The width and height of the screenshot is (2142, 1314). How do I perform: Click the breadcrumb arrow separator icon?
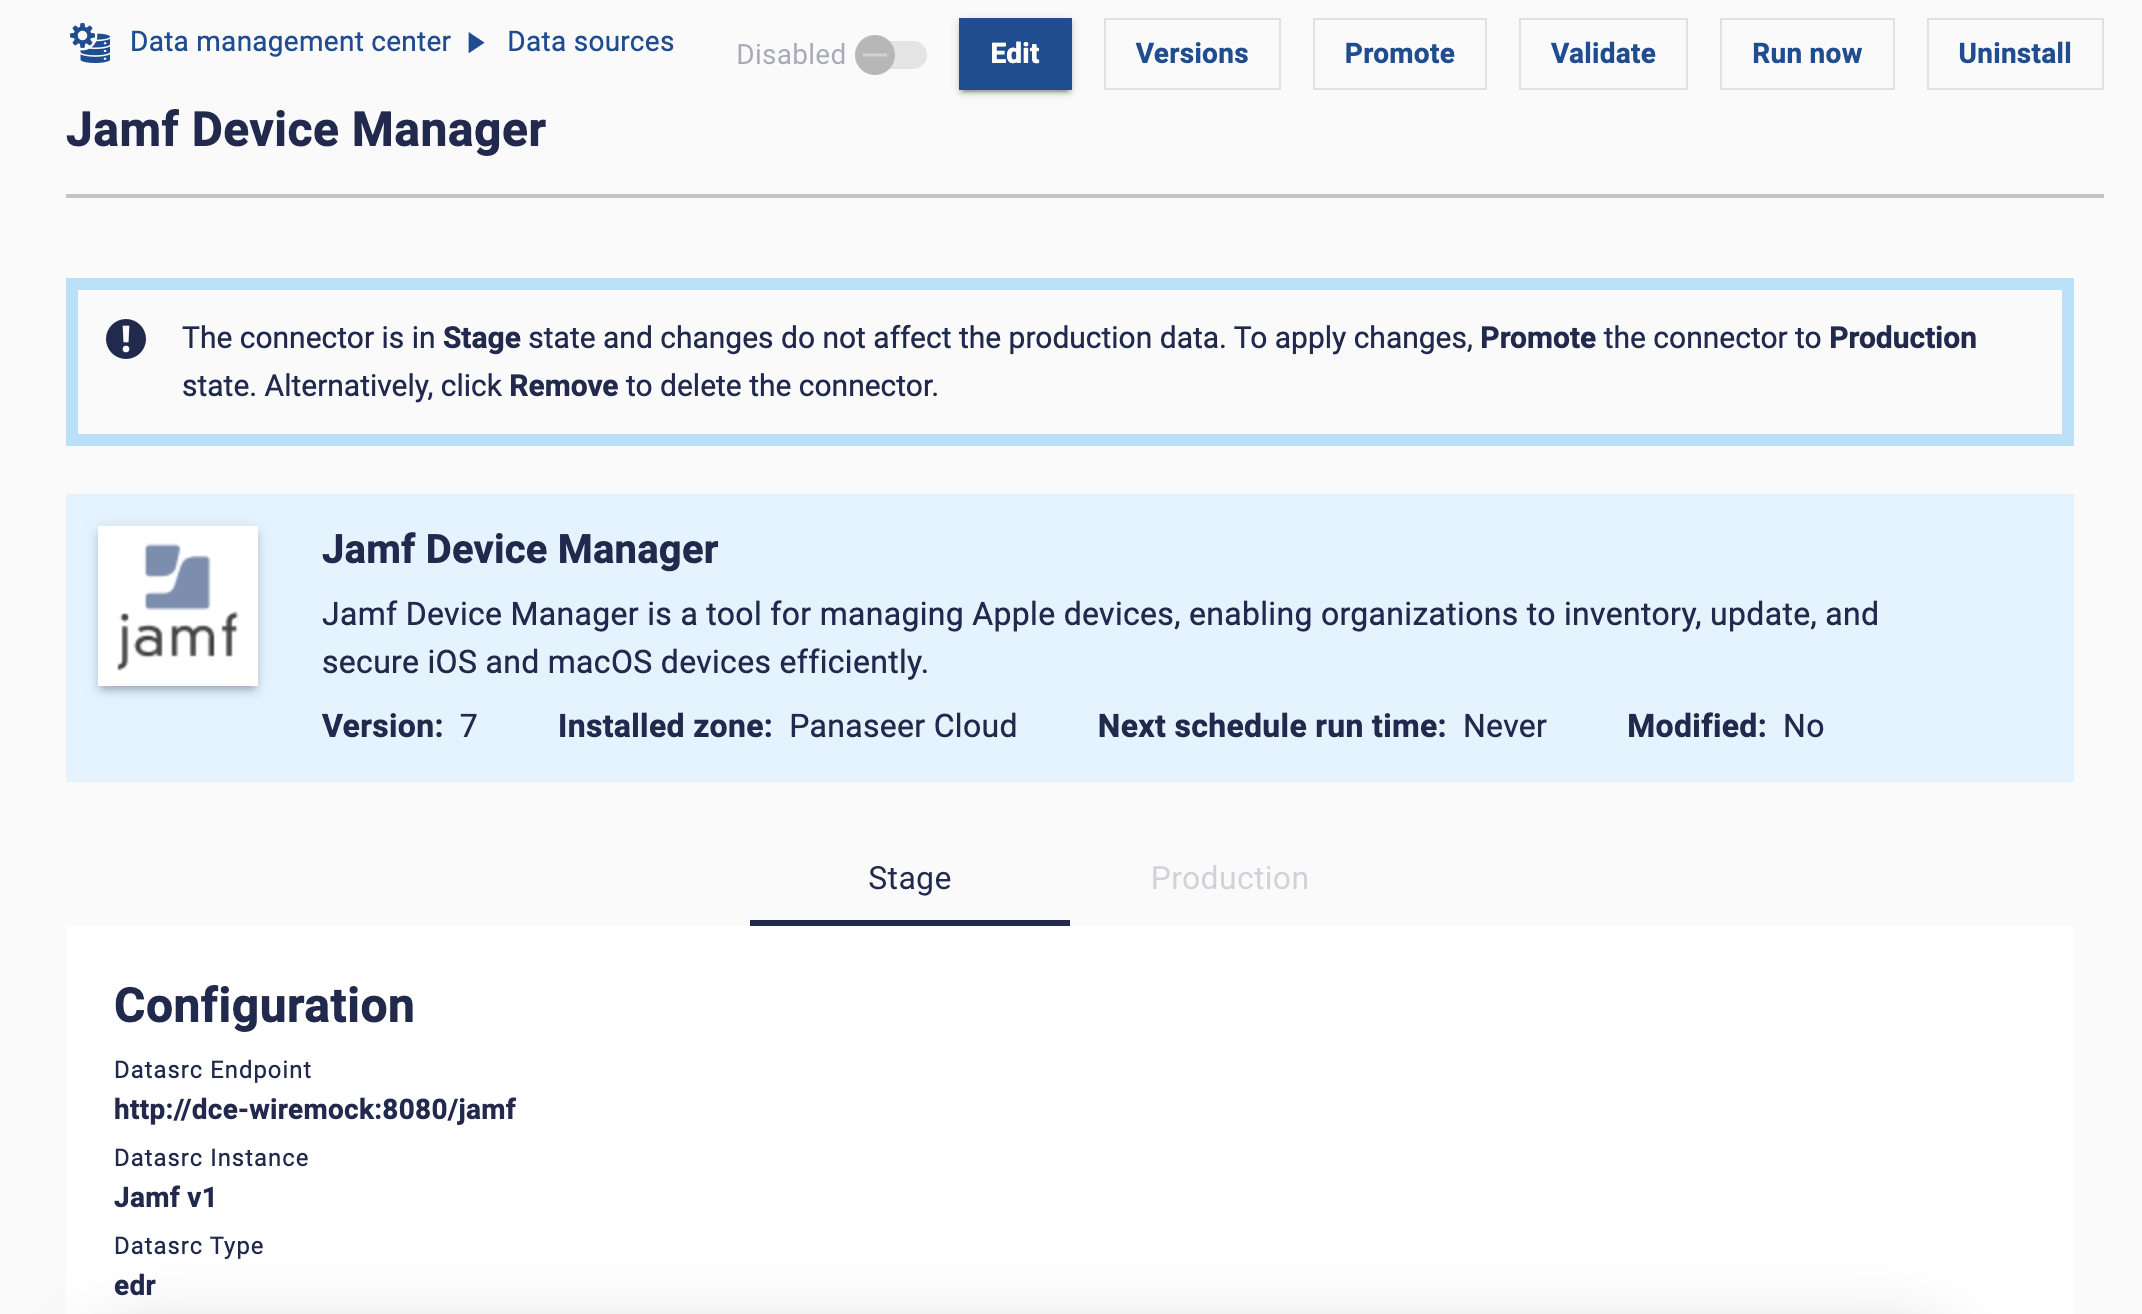477,43
